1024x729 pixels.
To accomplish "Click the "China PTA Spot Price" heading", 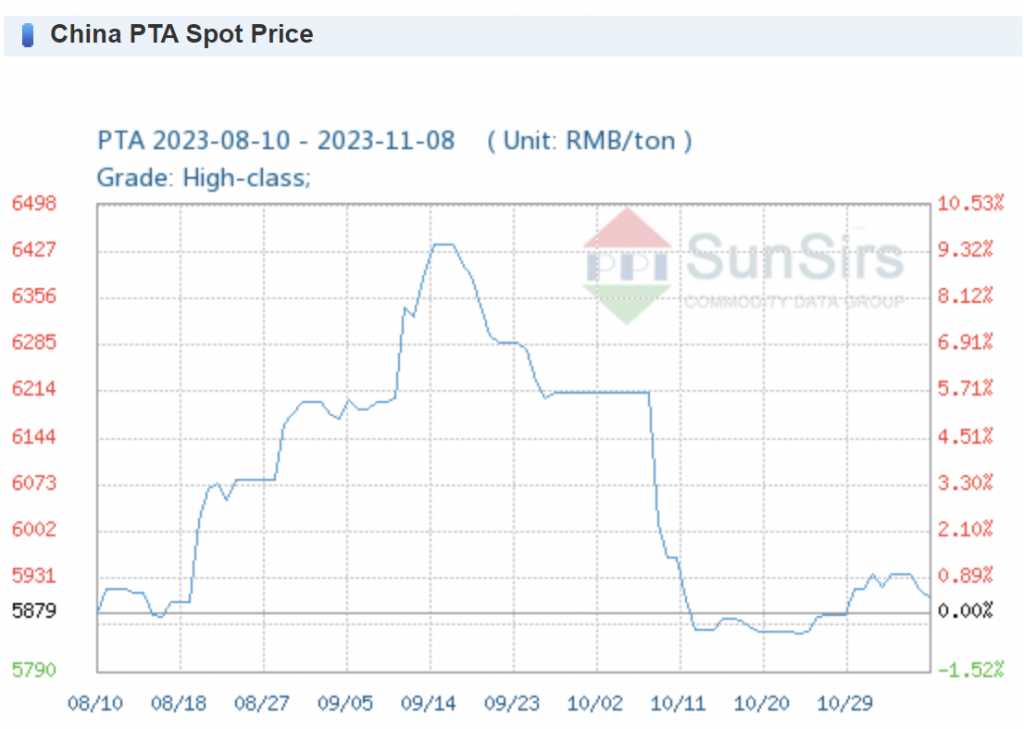I will 181,34.
